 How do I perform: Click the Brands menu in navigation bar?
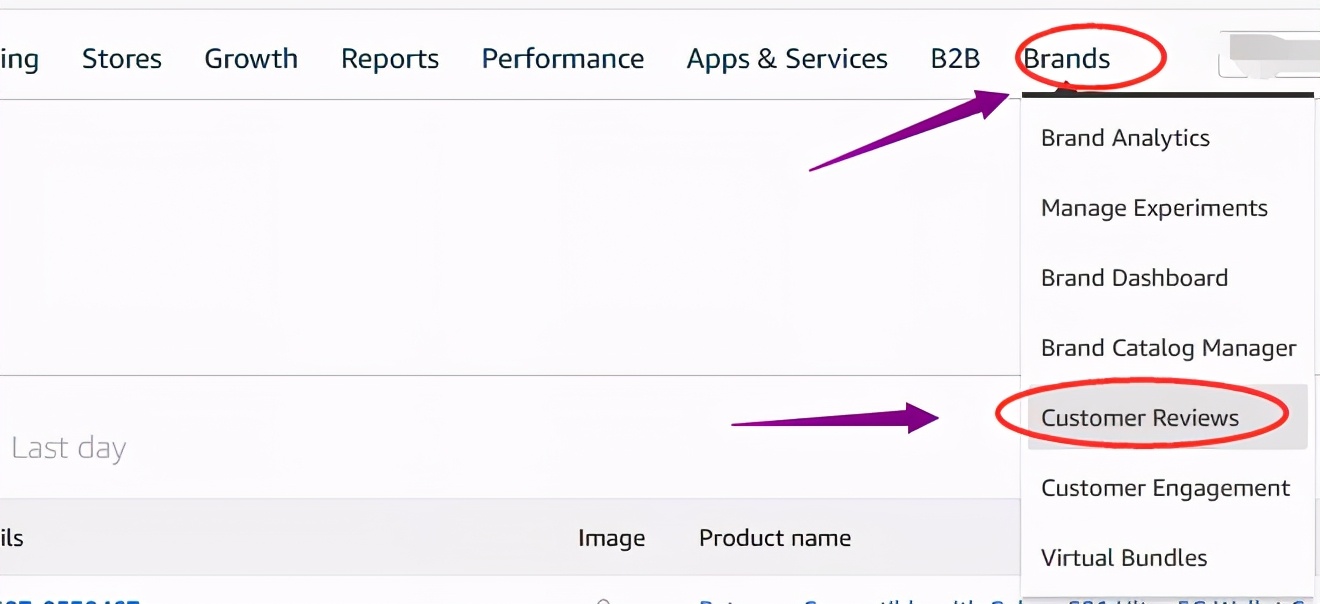coord(1067,59)
